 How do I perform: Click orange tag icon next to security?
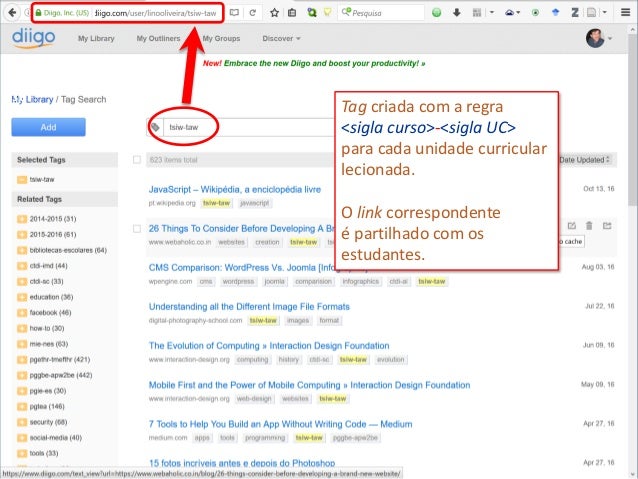22,422
